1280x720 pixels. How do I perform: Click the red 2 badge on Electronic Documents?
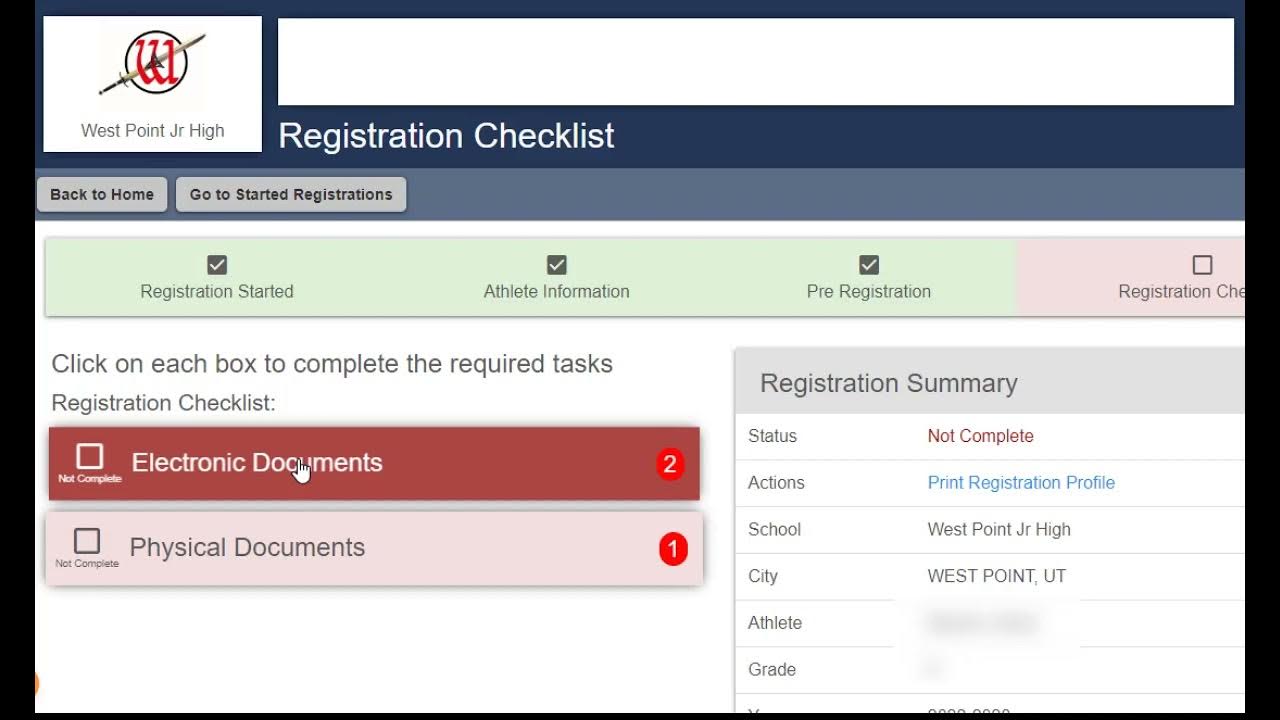(670, 464)
